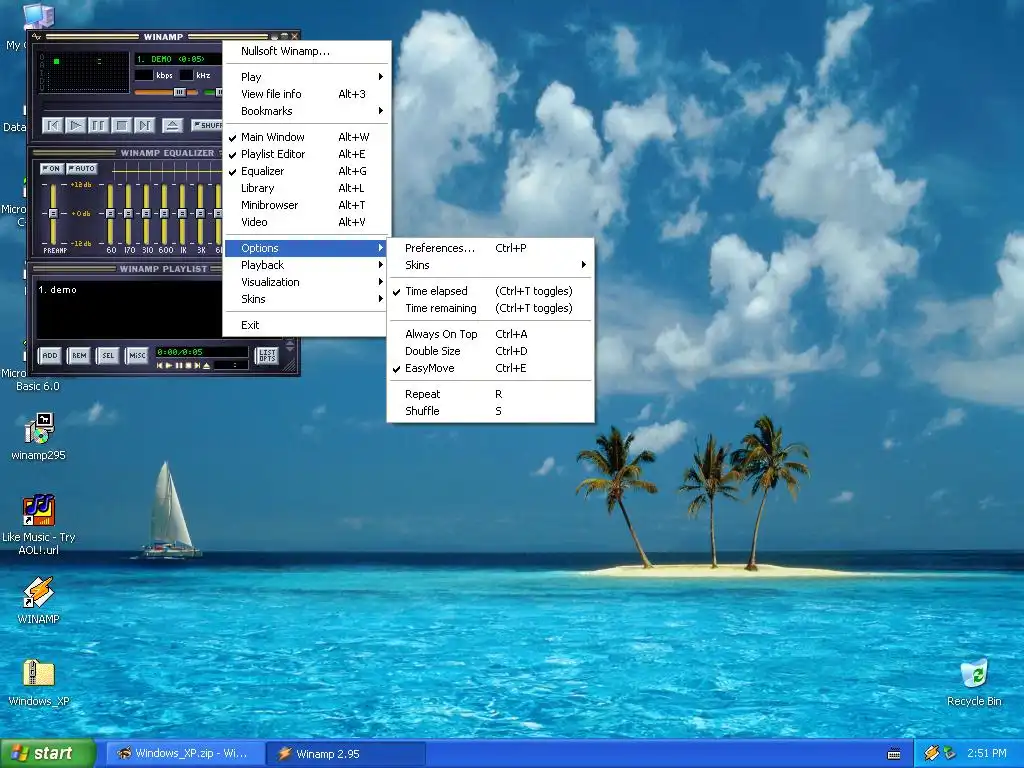Enable the Minibrowser menu entry
This screenshot has width=1024, height=768.
click(x=306, y=205)
